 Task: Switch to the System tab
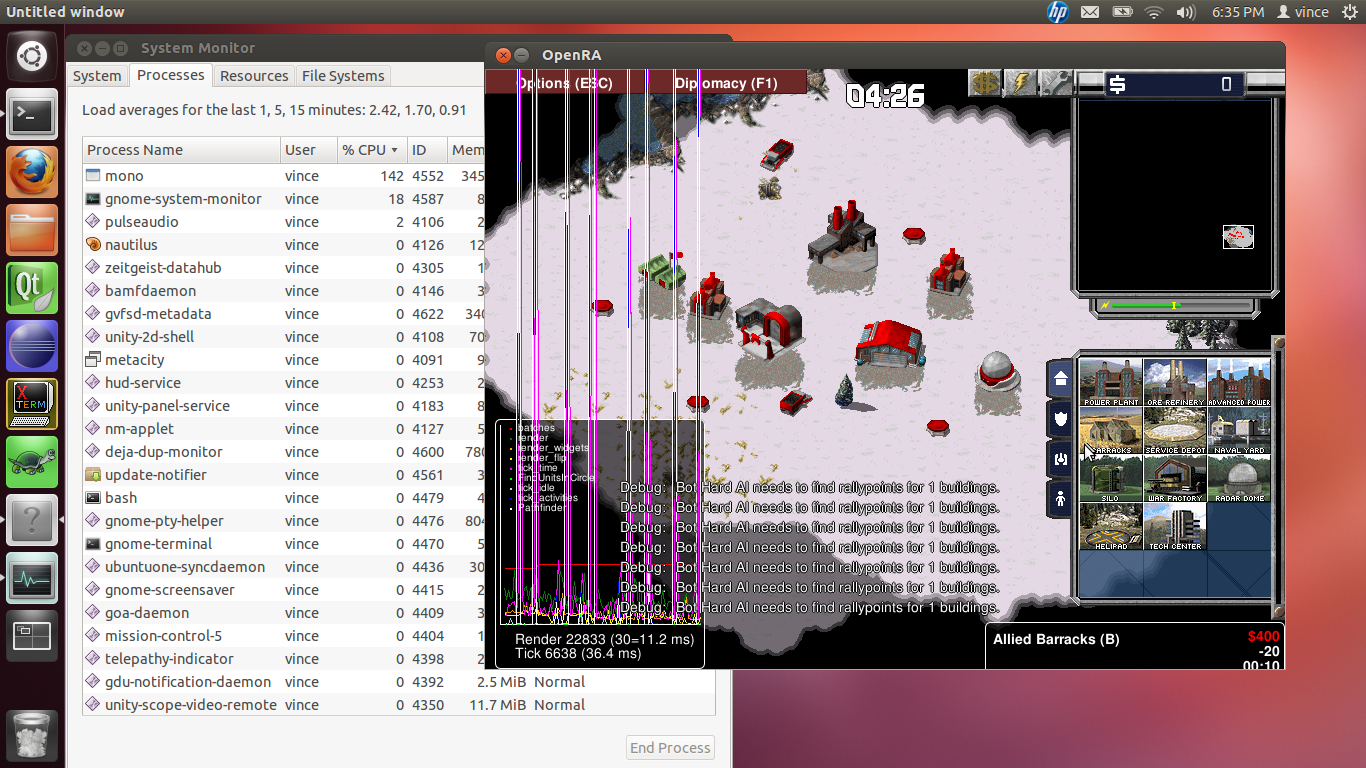tap(97, 76)
